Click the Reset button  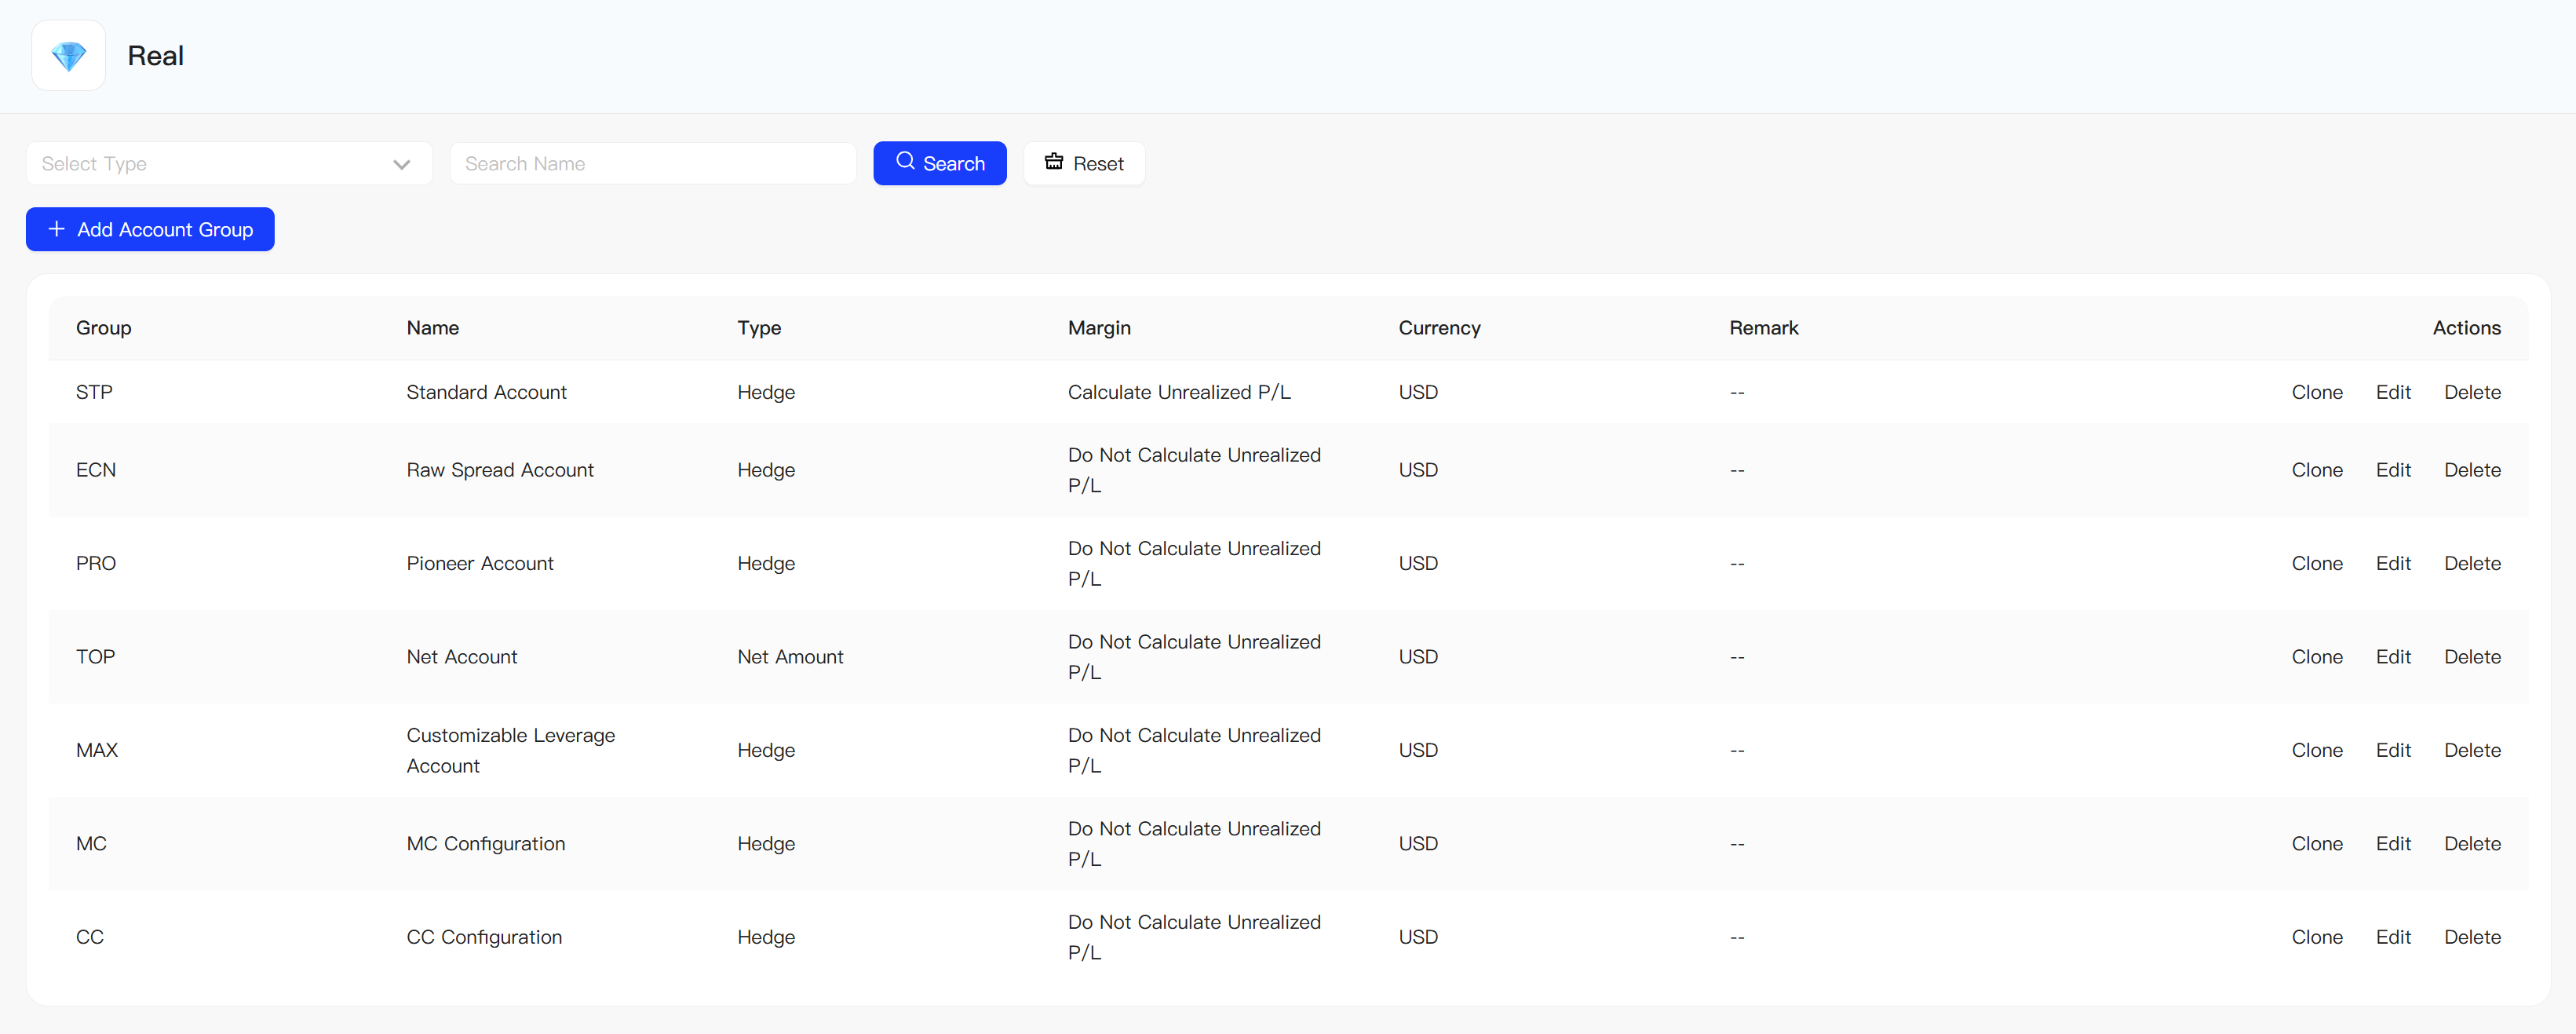pos(1084,163)
